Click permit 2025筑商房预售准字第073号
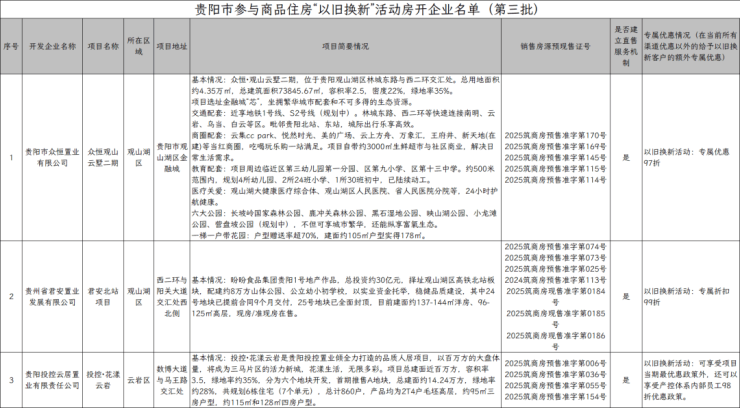 click(x=555, y=258)
